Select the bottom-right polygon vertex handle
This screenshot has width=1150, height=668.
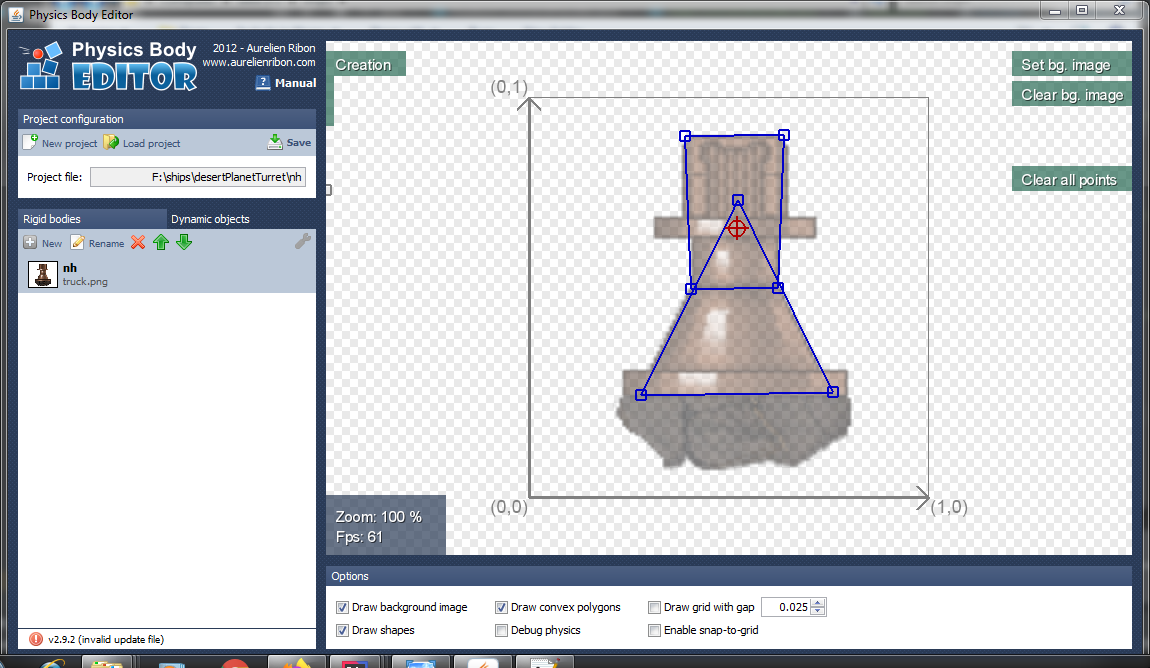pyautogui.click(x=832, y=392)
